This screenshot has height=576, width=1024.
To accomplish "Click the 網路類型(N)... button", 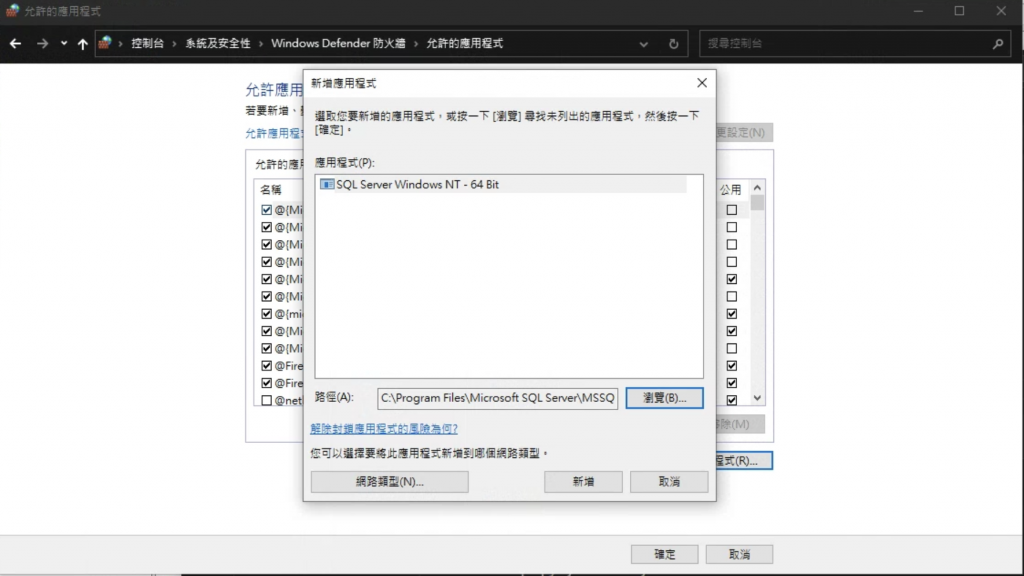I will pyautogui.click(x=389, y=481).
